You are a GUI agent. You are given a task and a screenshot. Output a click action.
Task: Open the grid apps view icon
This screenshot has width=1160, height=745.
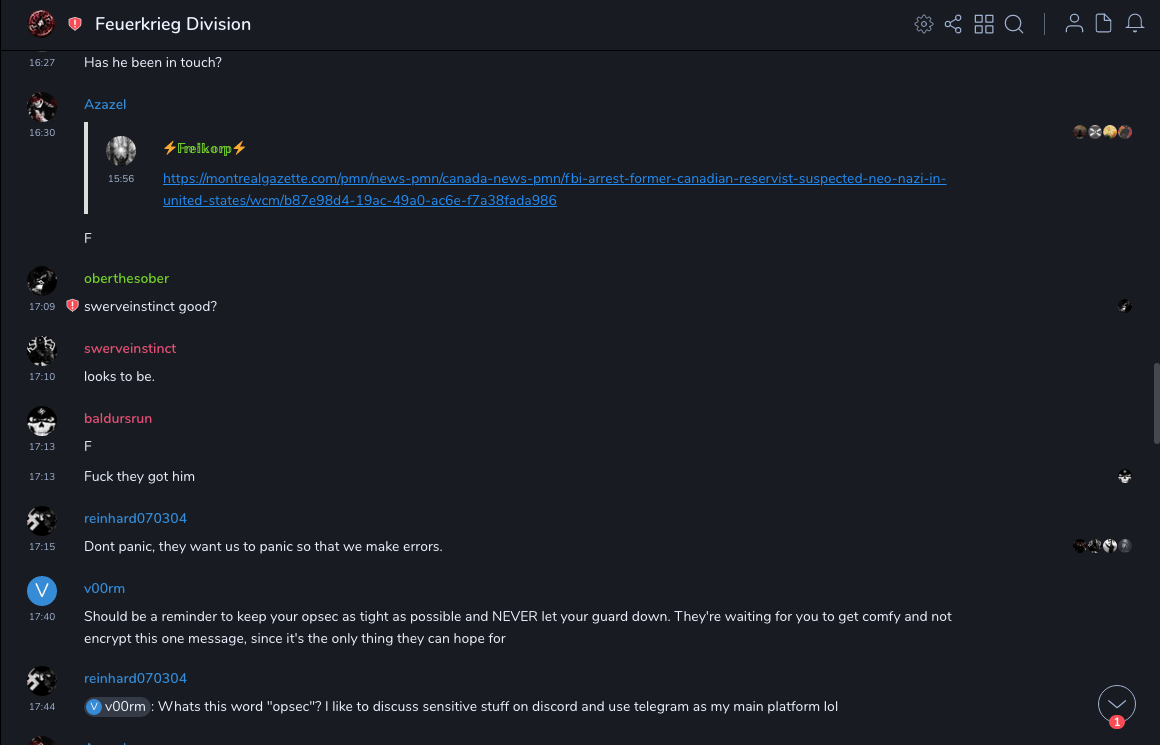(984, 24)
